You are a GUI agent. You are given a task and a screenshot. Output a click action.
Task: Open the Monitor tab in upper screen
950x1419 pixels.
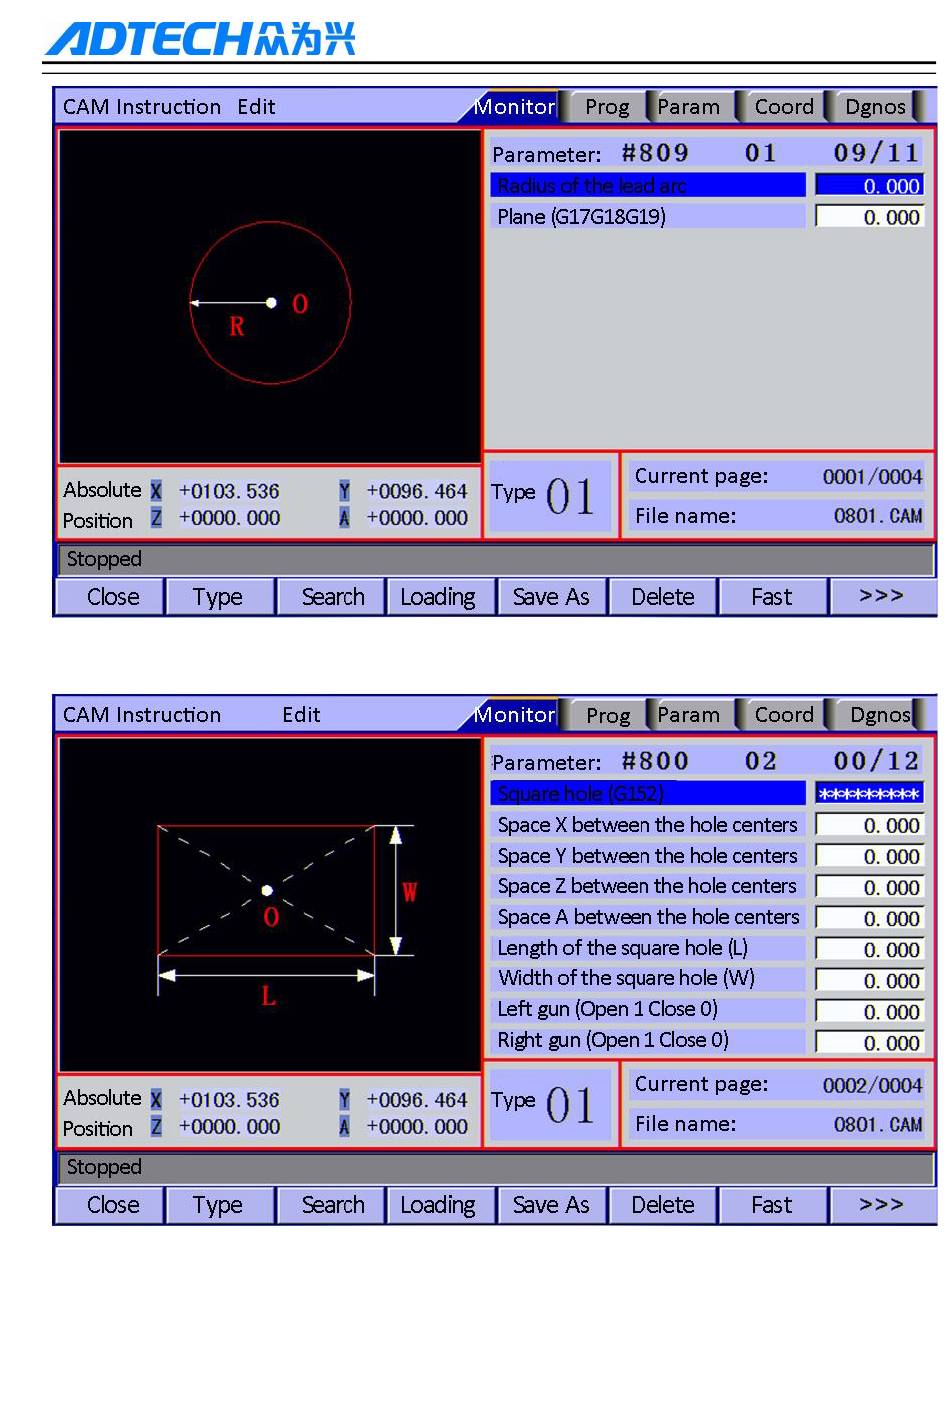[514, 107]
